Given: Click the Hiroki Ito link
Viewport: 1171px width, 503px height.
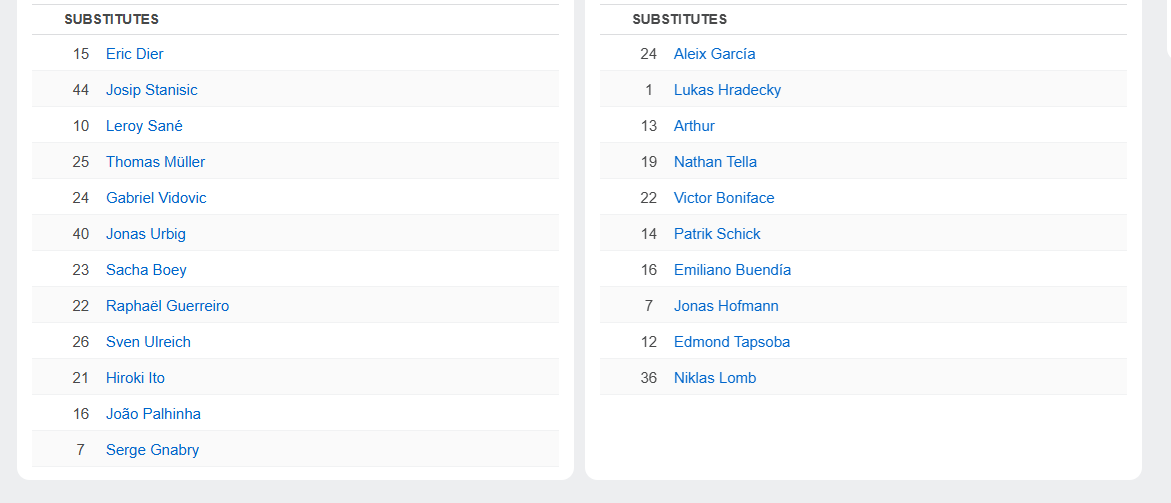Looking at the screenshot, I should [x=135, y=378].
